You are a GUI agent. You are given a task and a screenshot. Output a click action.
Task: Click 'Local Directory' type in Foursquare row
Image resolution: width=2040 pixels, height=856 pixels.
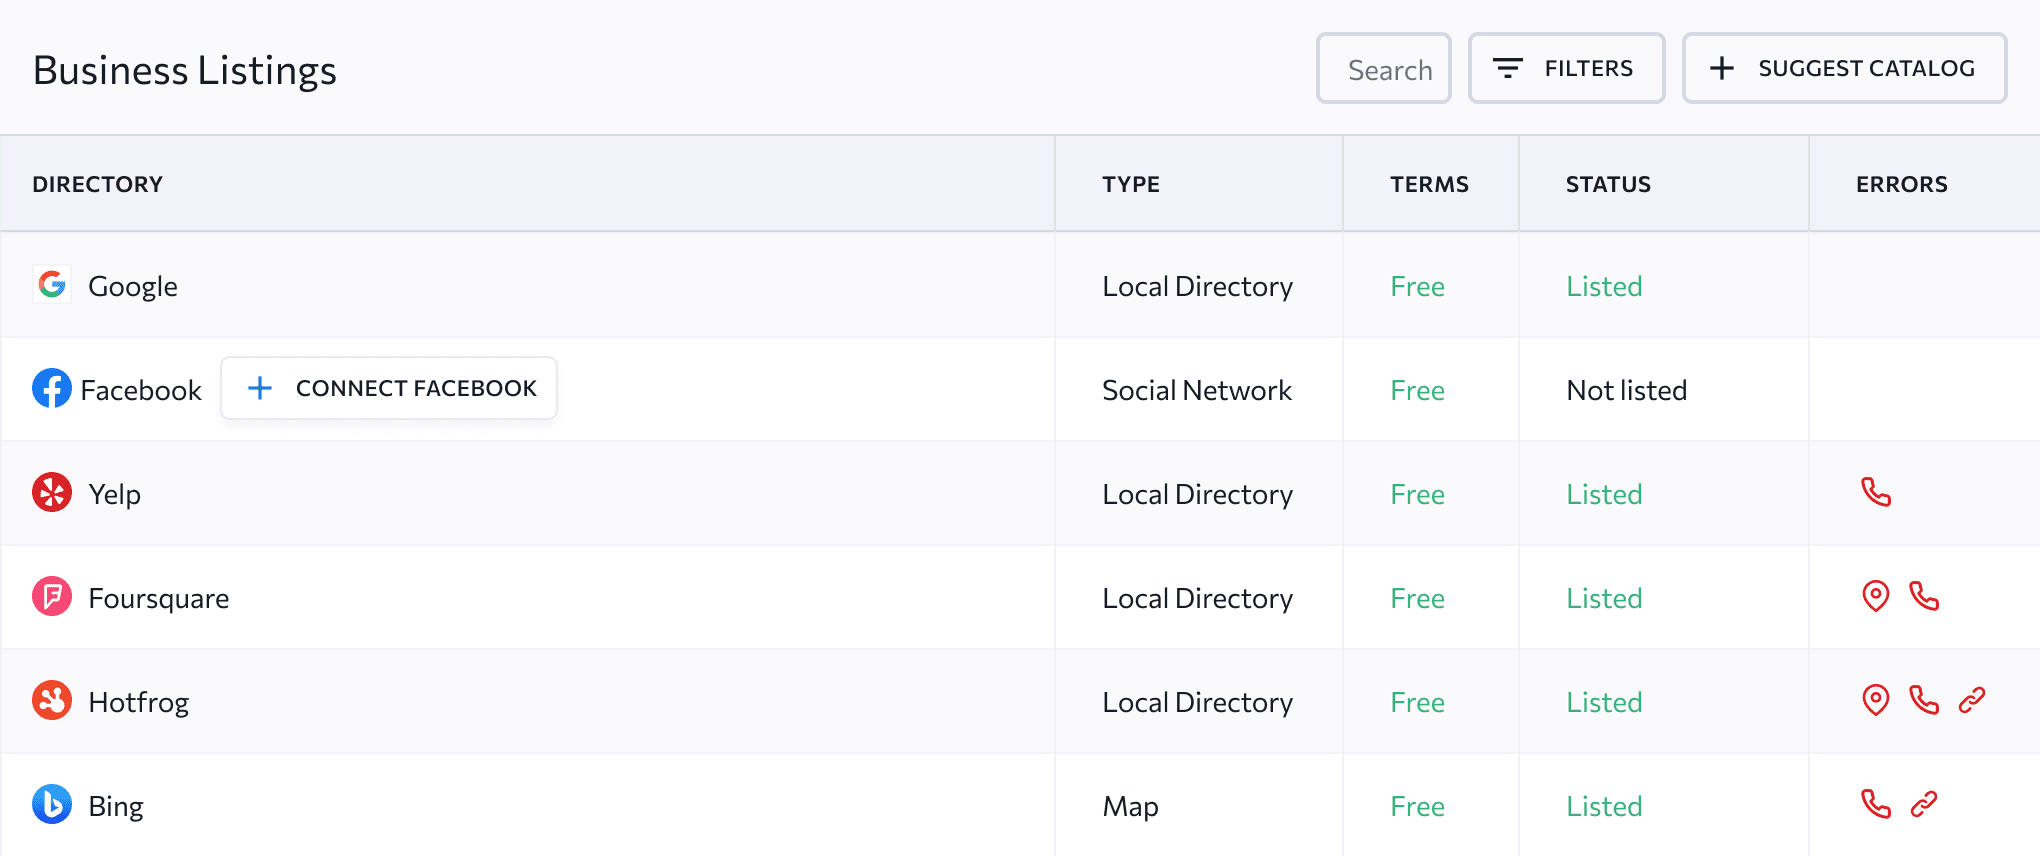point(1197,599)
